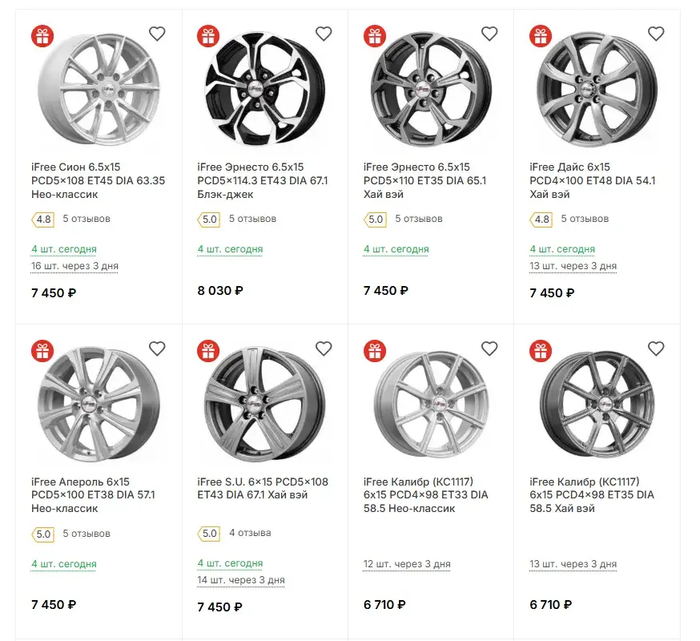Expand '13 шт. через 3 дня' for Калибр Хай вэй
Viewport: 700px width, 641px height.
tap(573, 564)
